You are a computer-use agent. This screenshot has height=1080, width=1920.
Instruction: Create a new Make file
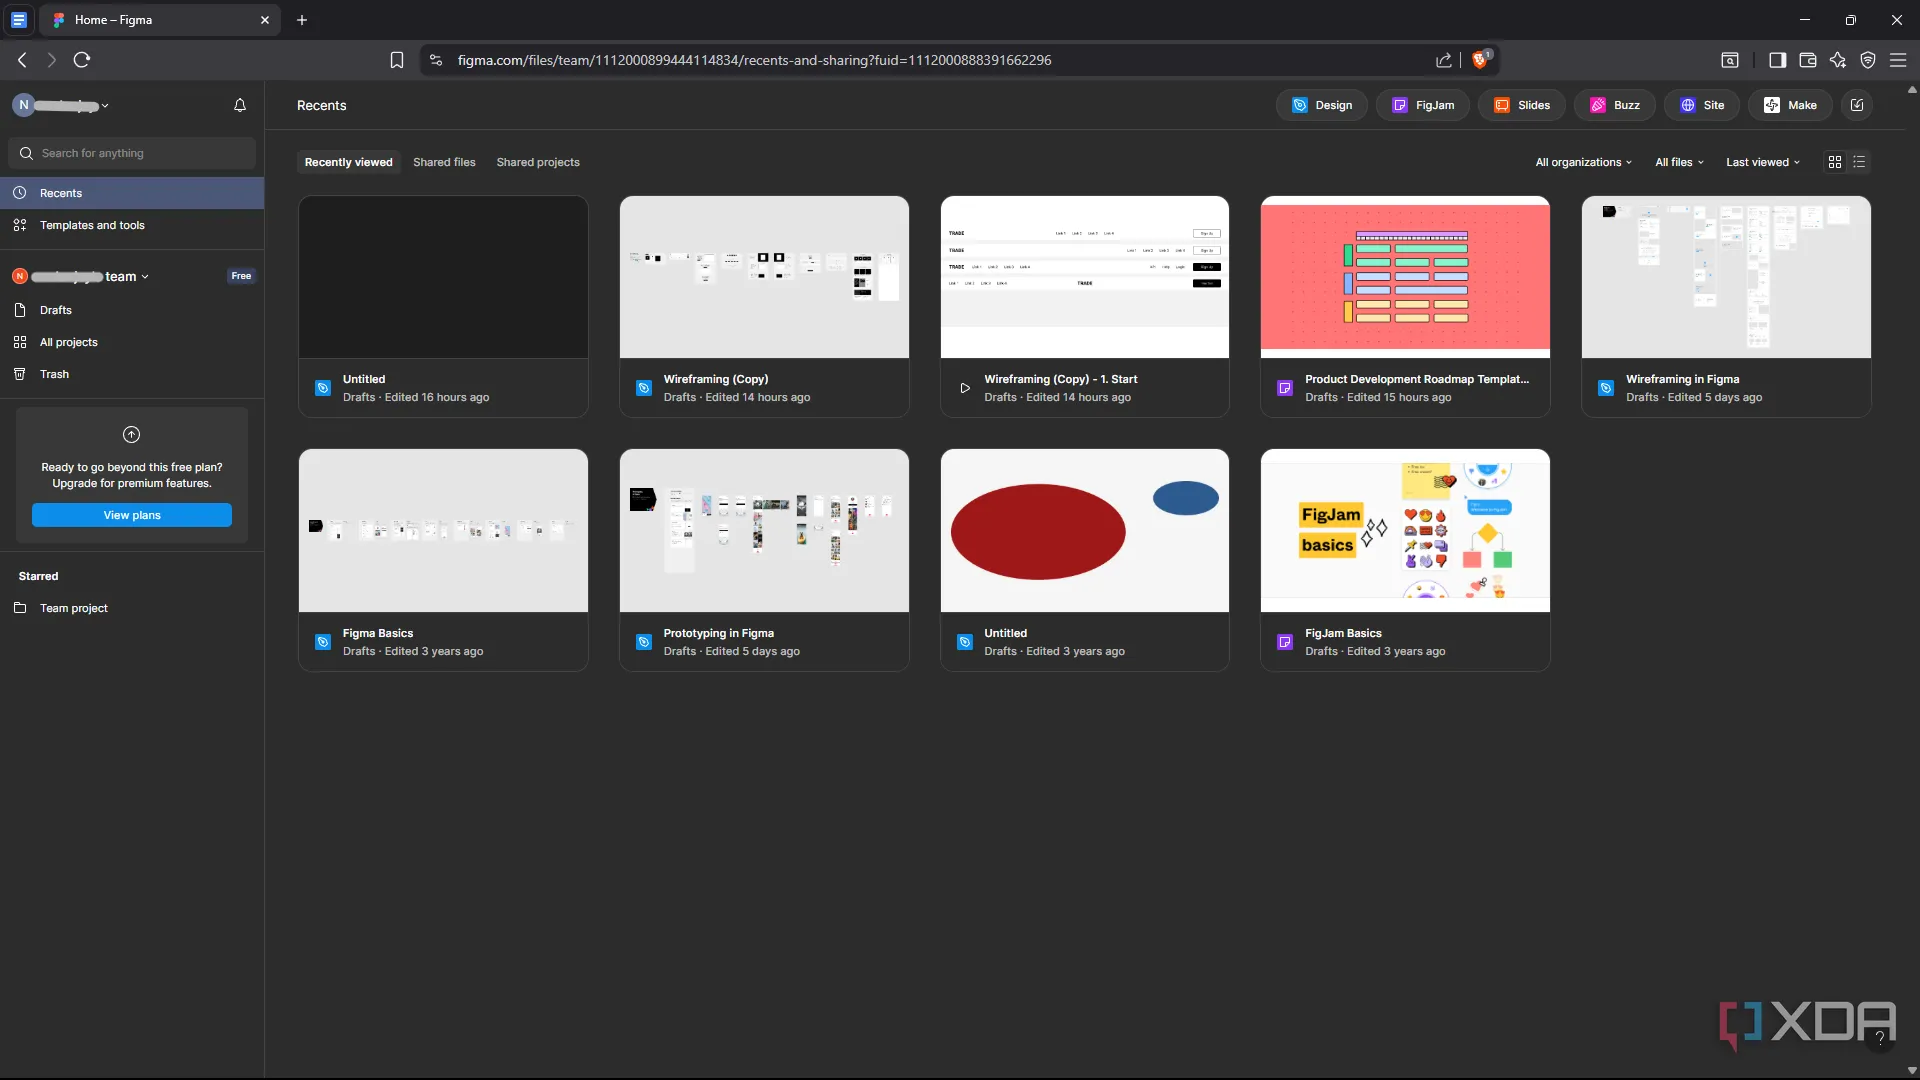click(1790, 105)
